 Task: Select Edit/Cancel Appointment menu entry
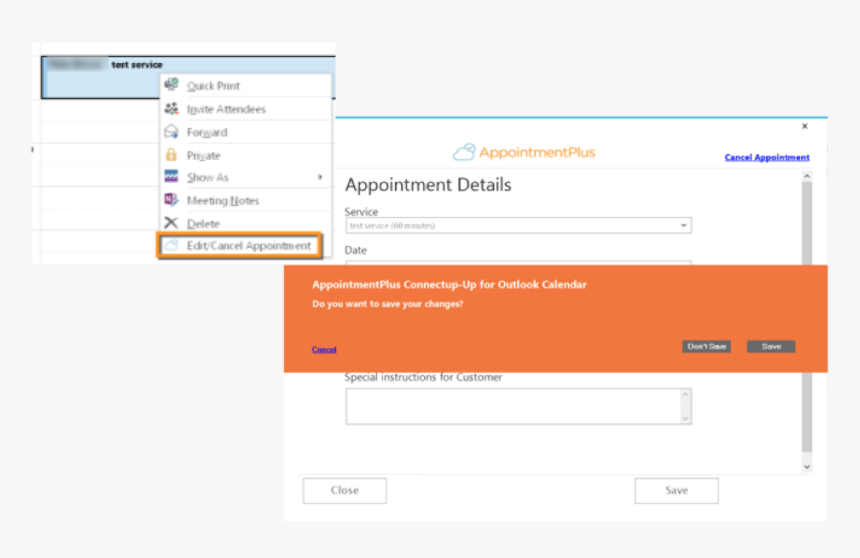click(240, 245)
